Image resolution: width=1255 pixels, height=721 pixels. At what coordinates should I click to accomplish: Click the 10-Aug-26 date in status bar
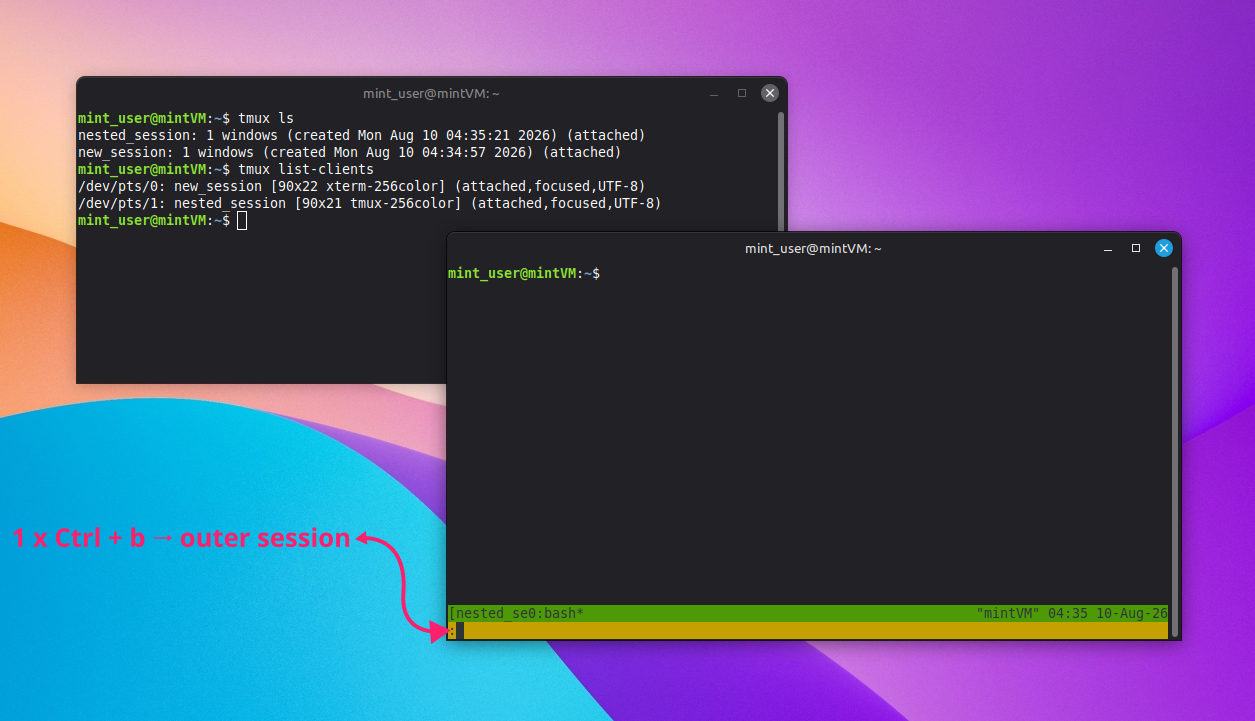pyautogui.click(x=1132, y=613)
